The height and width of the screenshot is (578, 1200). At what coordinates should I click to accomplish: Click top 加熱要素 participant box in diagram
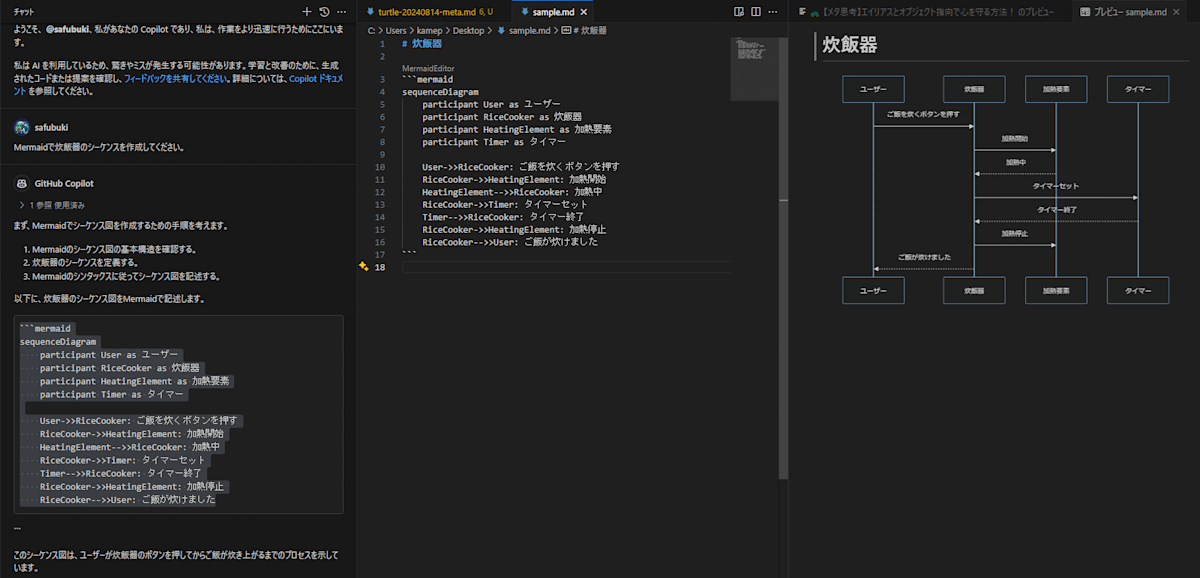click(x=1056, y=89)
